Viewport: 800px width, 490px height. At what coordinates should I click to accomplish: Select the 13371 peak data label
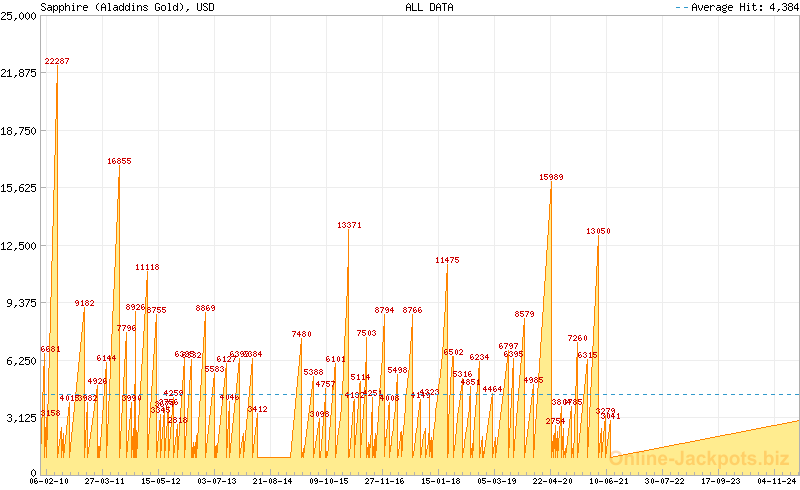[x=349, y=226]
